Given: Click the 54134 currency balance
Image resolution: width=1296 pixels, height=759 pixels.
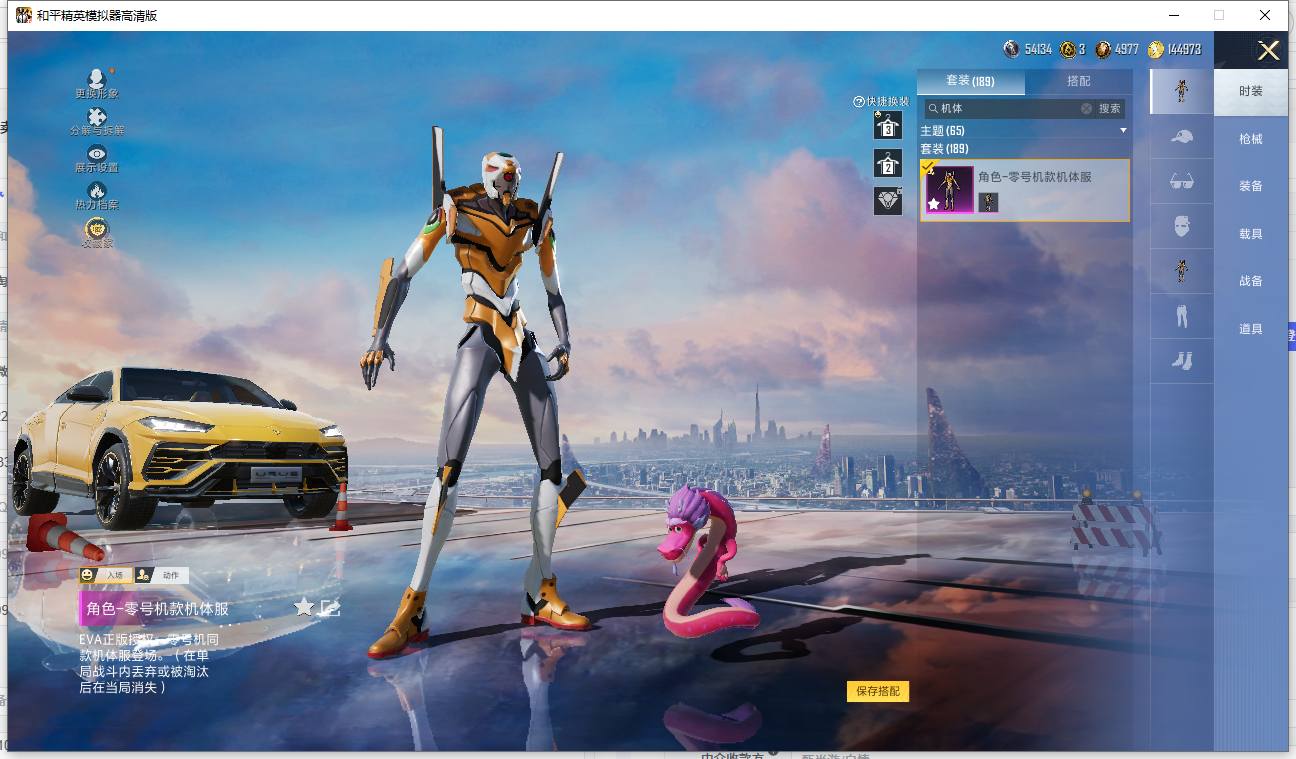Looking at the screenshot, I should point(1038,49).
